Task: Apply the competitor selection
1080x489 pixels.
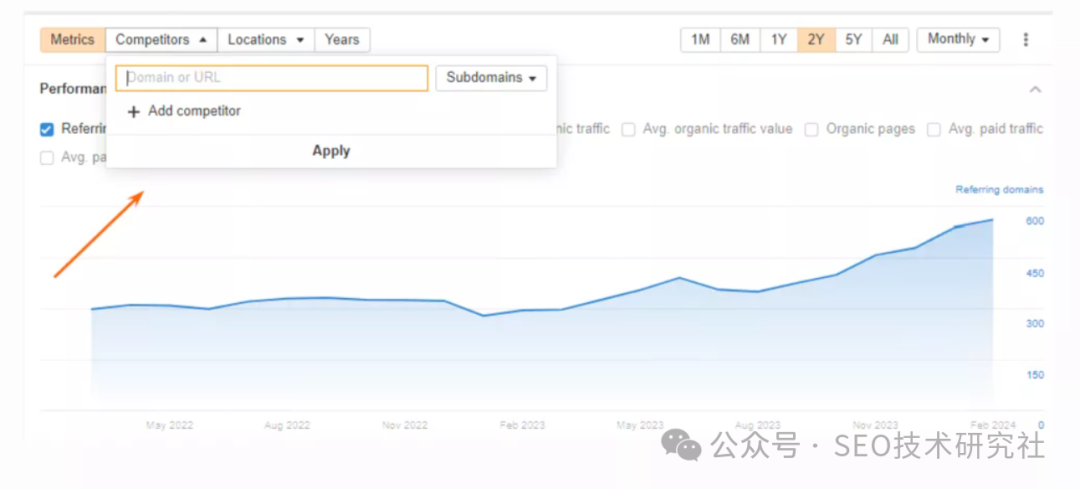Action: (x=331, y=151)
